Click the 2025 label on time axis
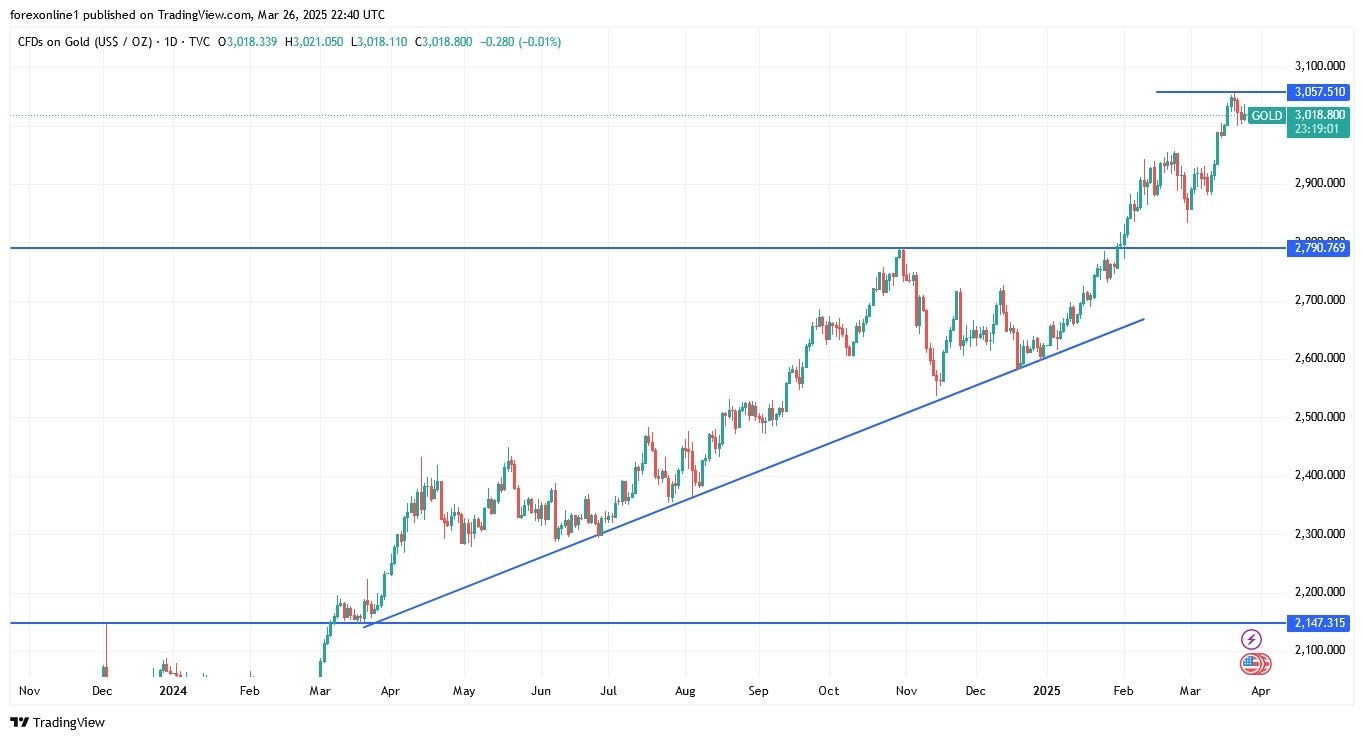The width and height of the screenshot is (1364, 740). tap(1047, 691)
